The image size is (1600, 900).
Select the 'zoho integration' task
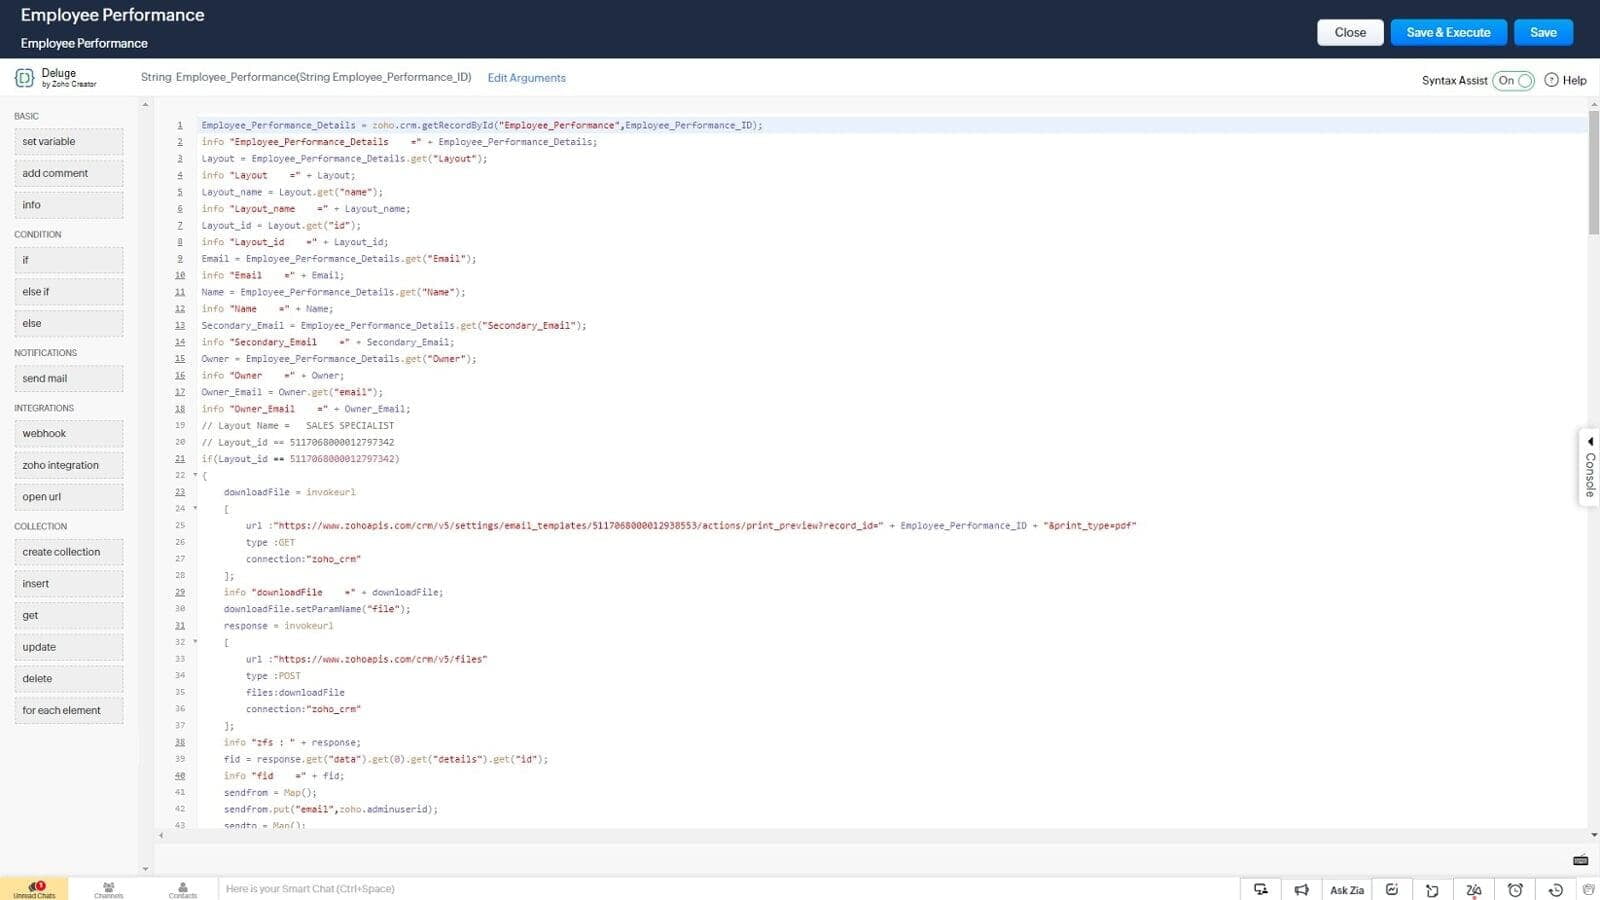tap(69, 465)
